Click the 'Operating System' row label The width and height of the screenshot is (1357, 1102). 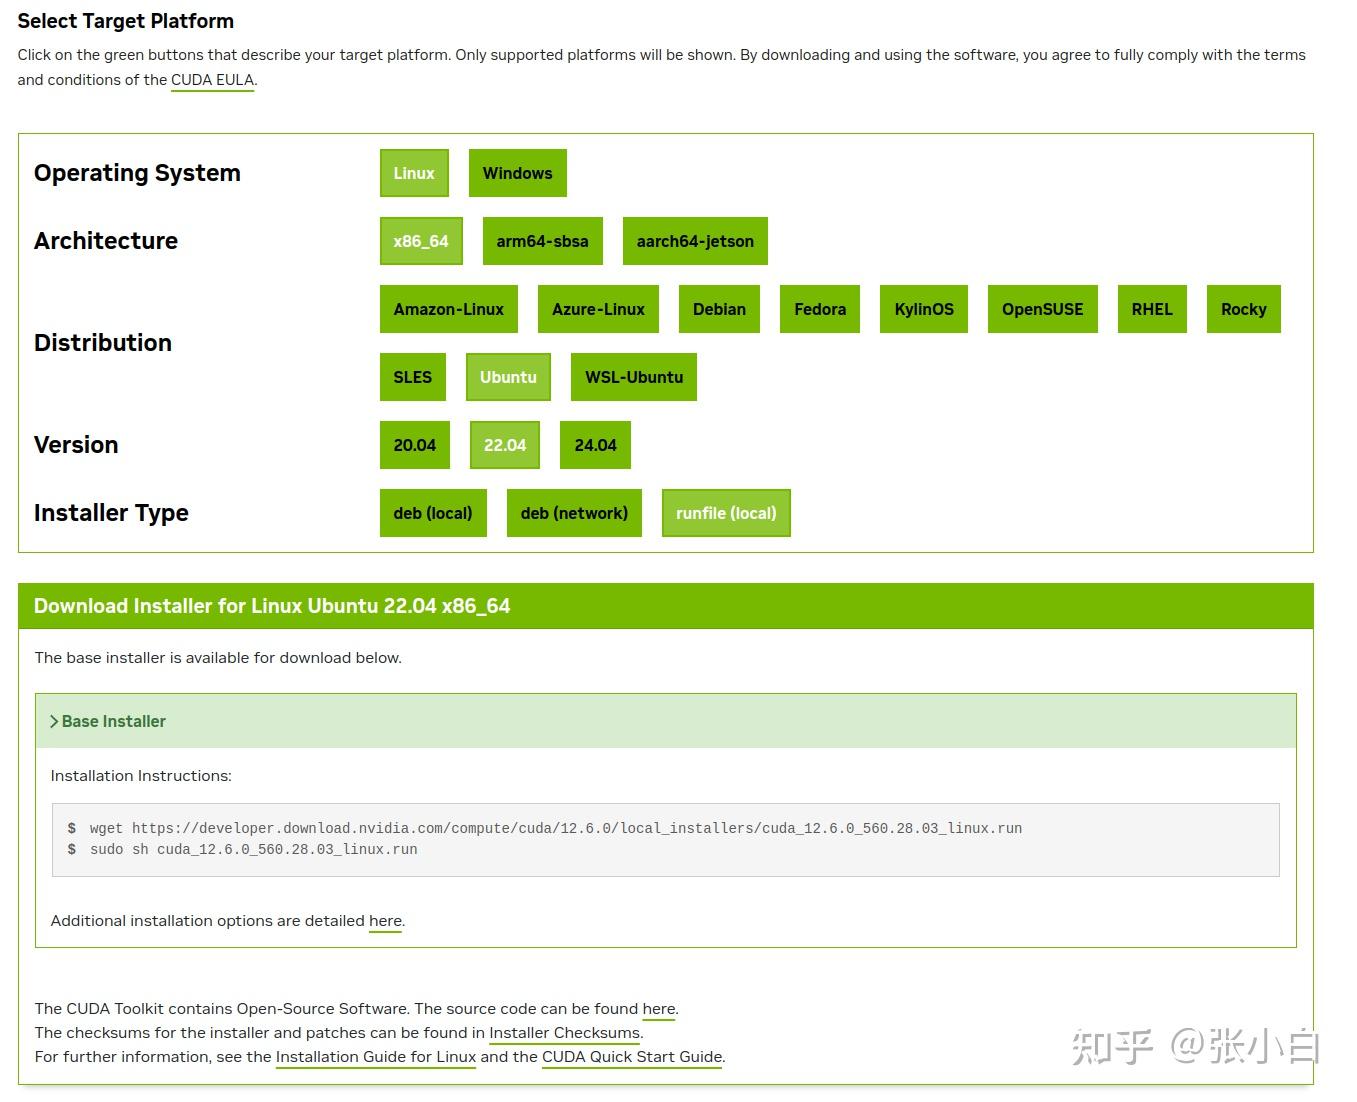137,173
